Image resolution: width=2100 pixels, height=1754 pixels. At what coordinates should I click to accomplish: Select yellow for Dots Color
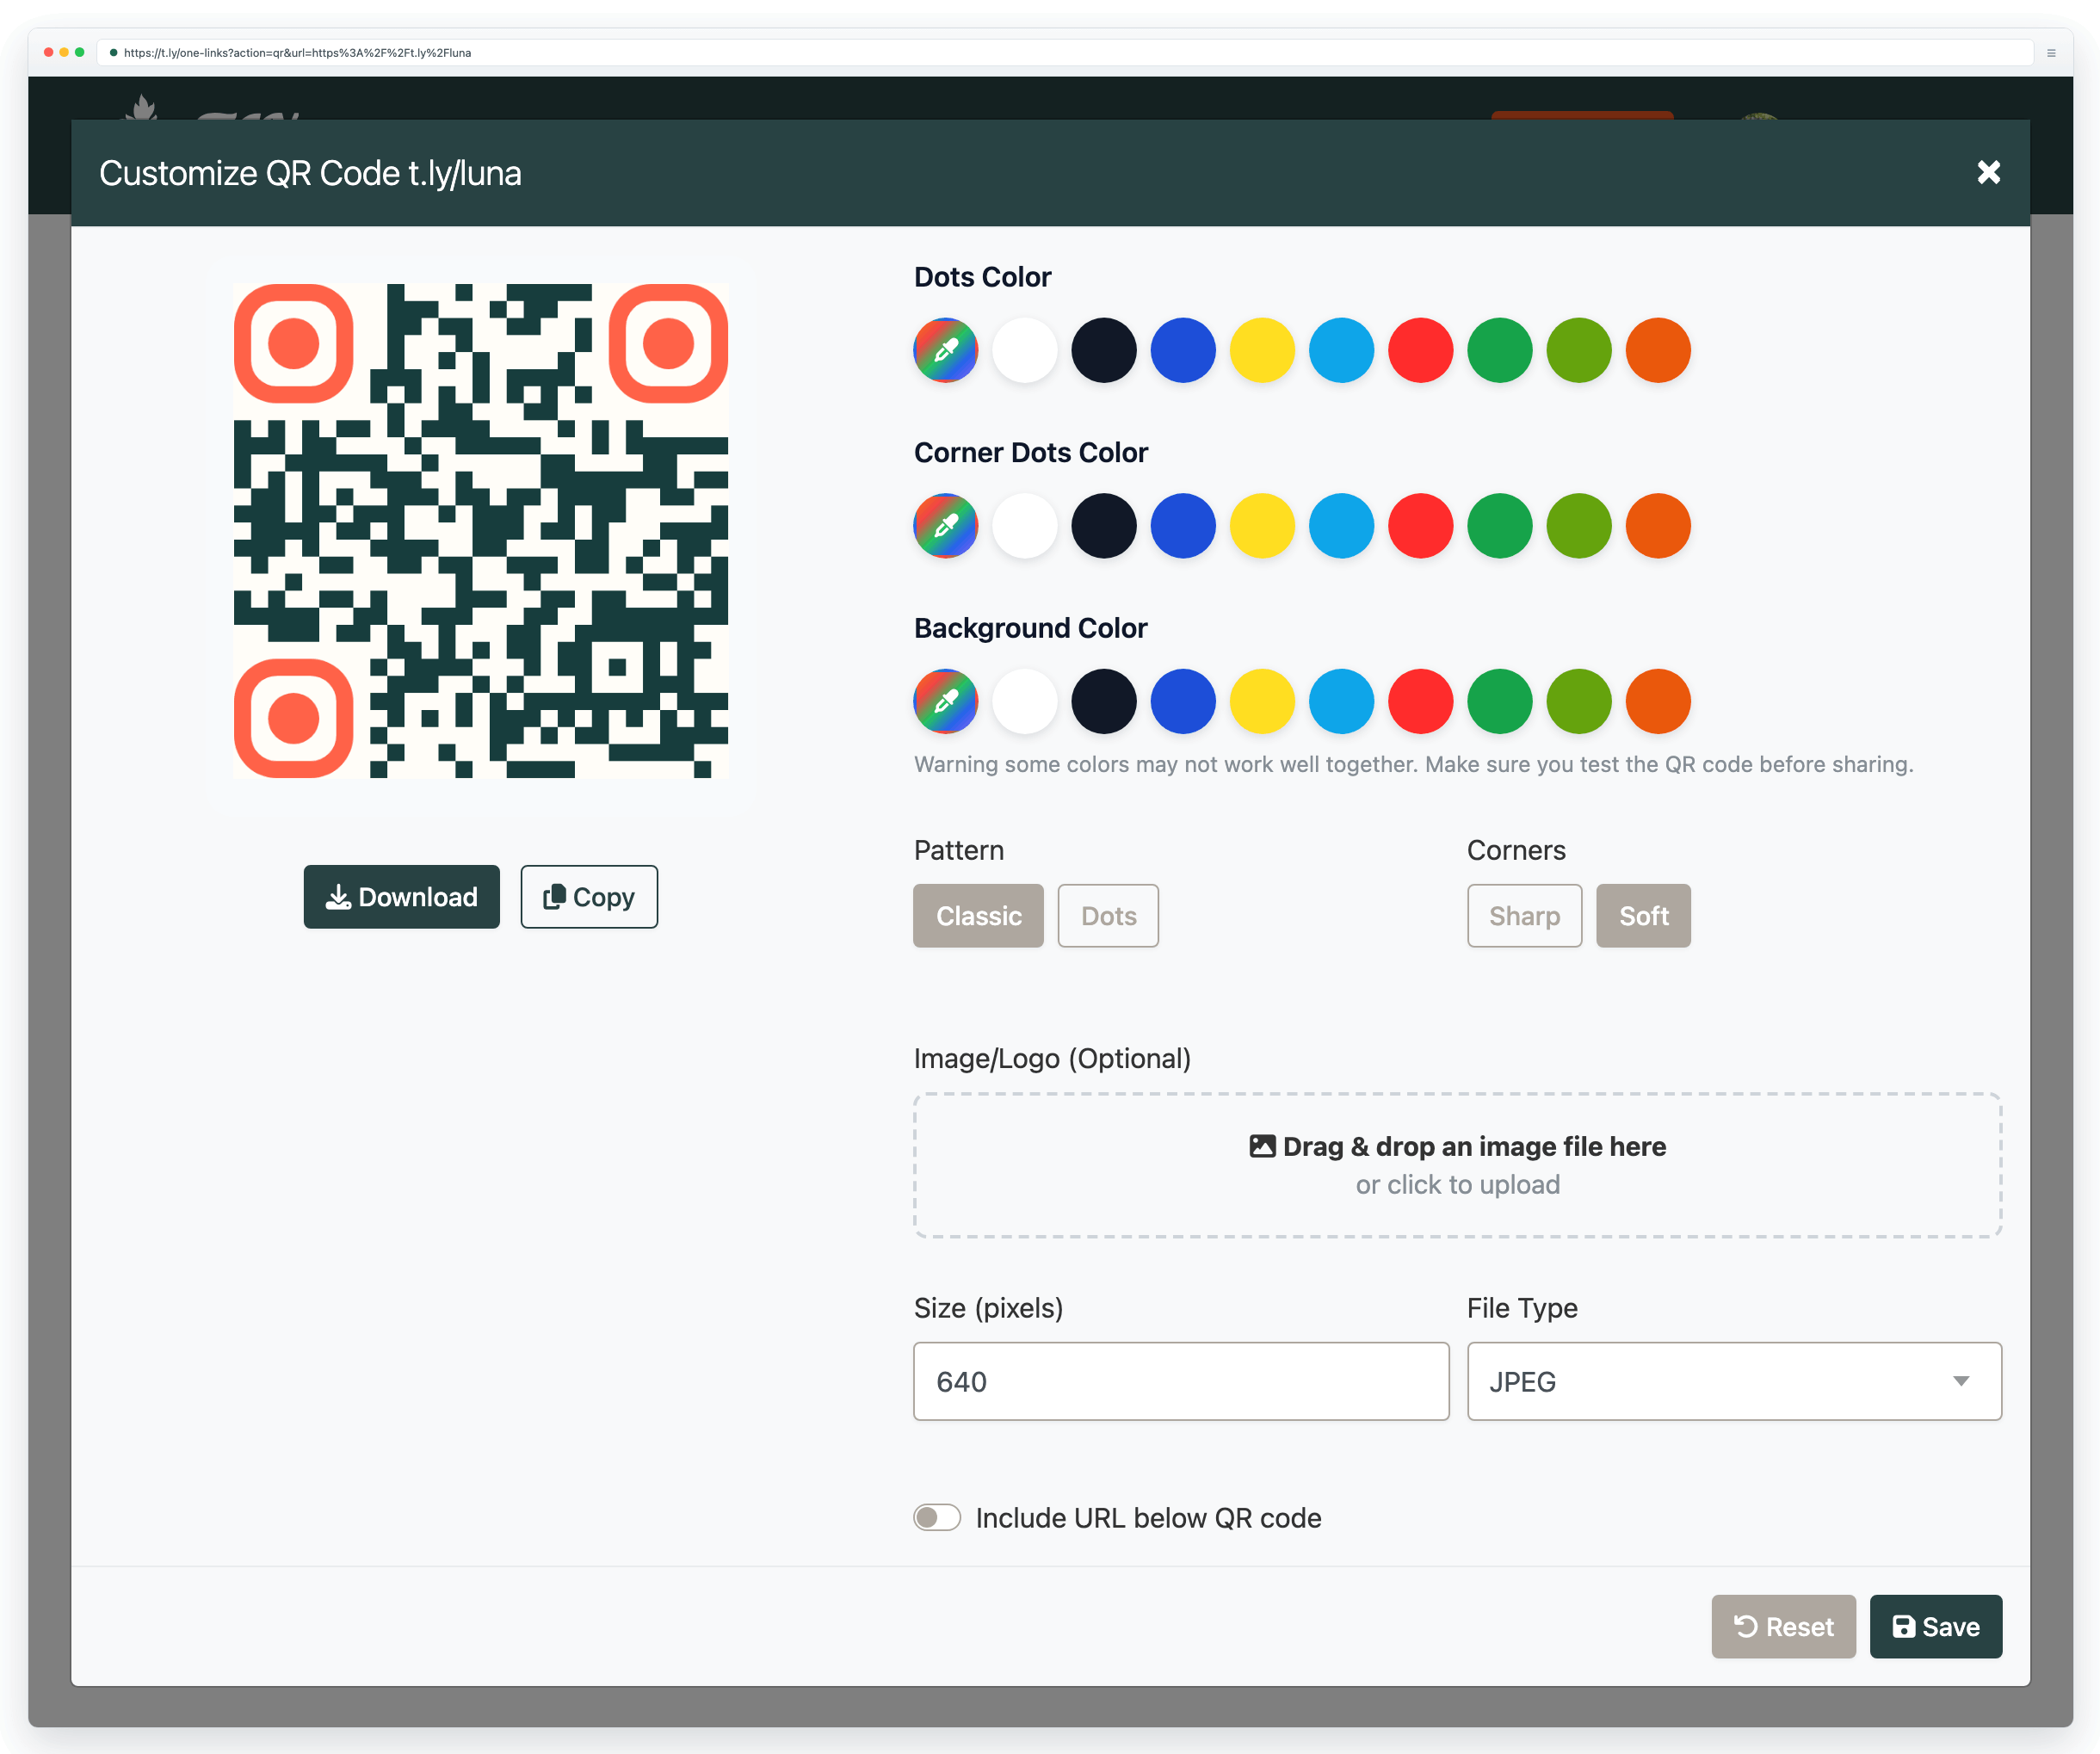1262,350
